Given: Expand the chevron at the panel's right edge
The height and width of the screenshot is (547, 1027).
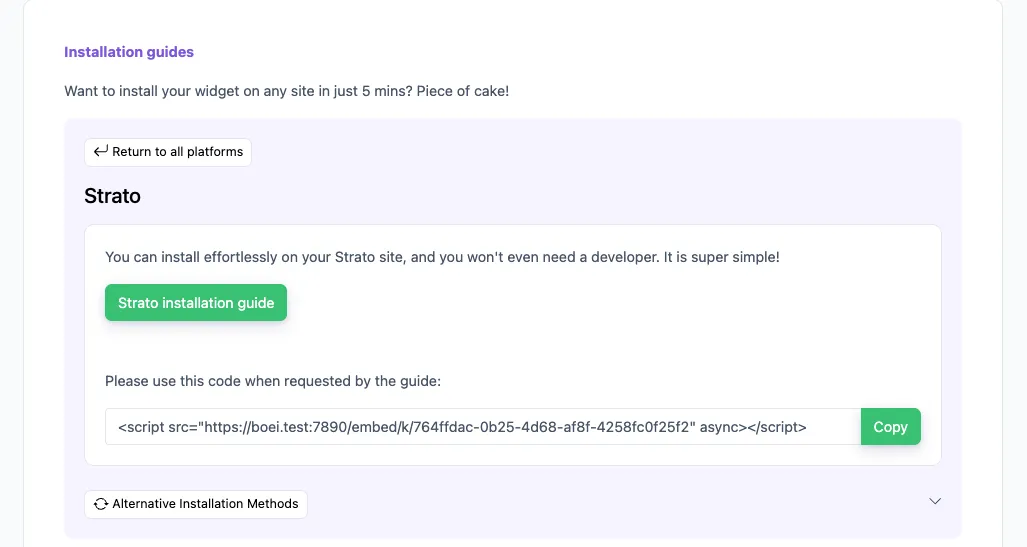Looking at the screenshot, I should [x=935, y=501].
